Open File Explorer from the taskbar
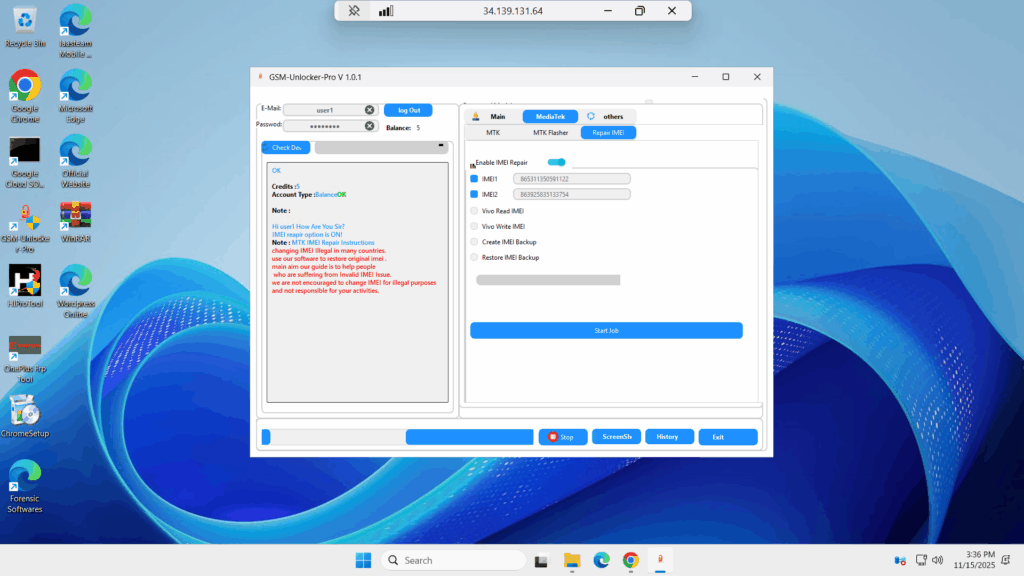This screenshot has height=576, width=1024. coord(572,560)
